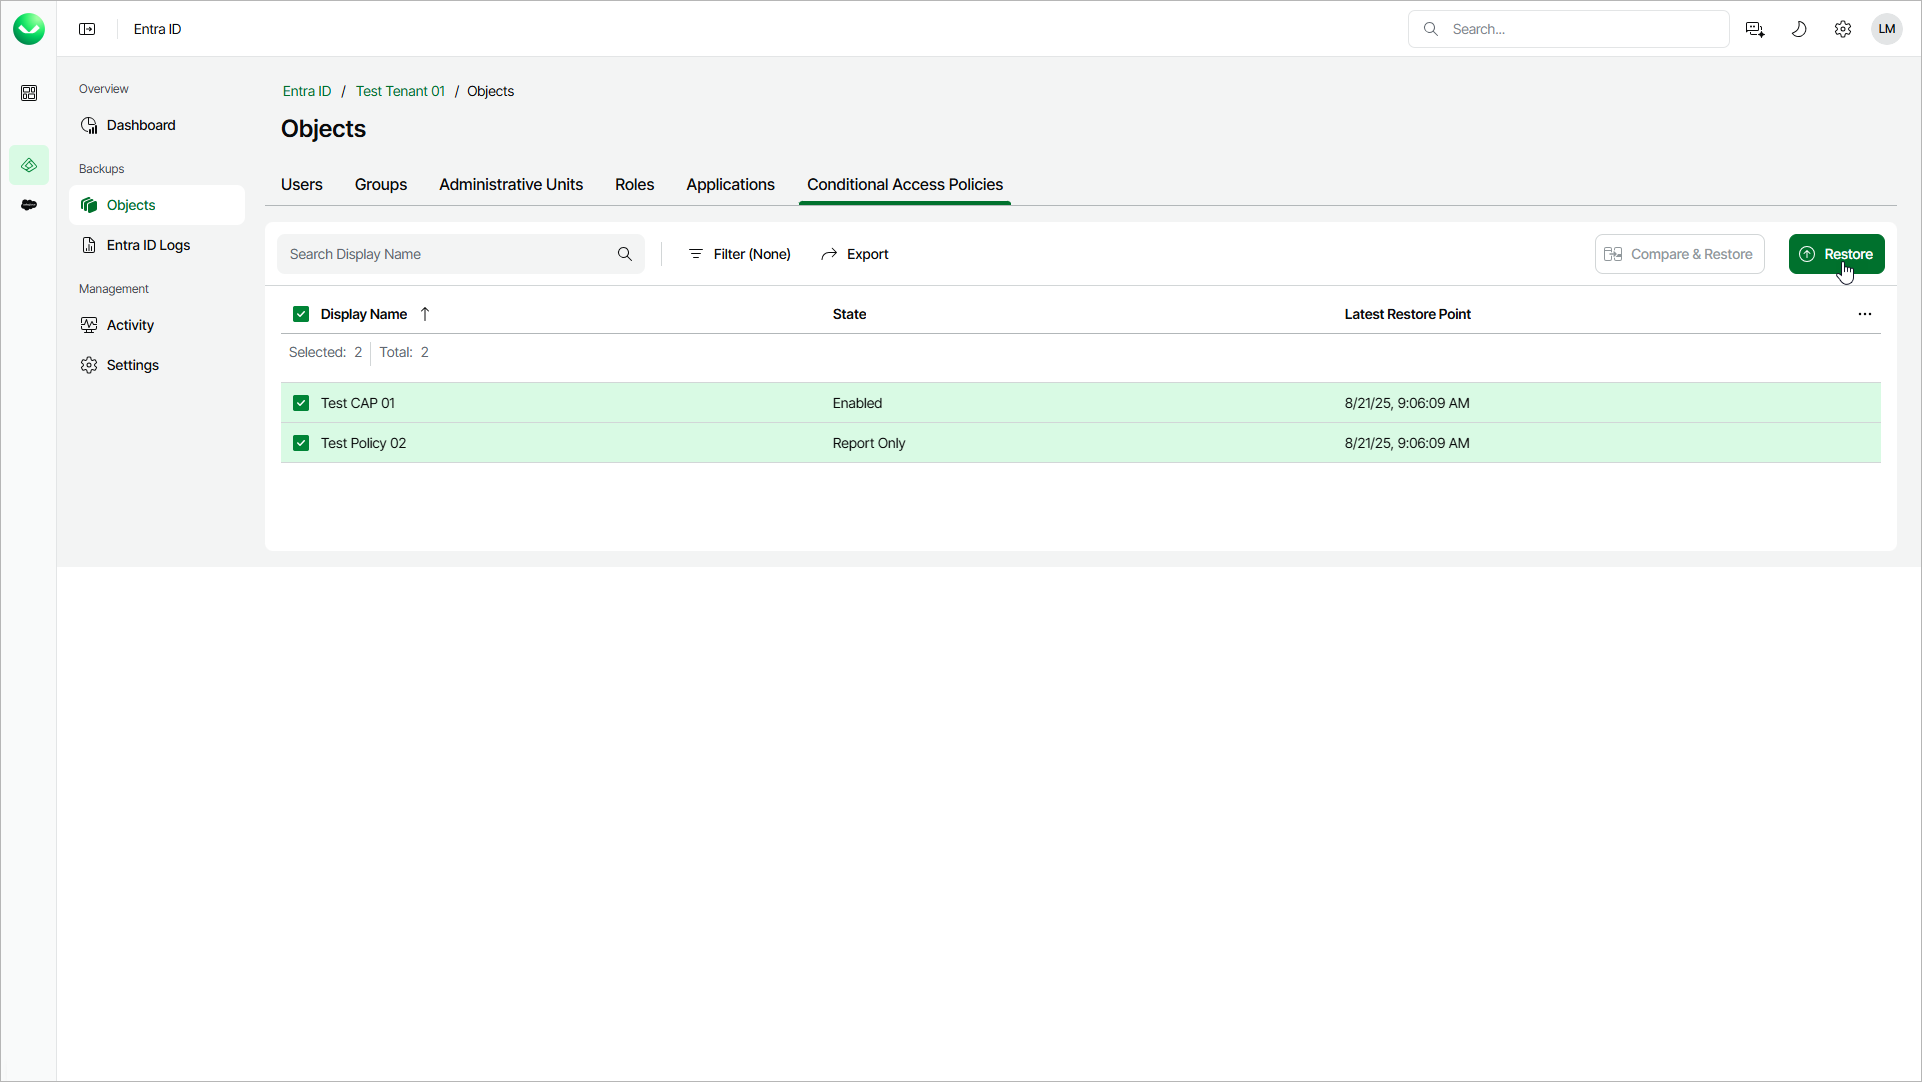Switch to the Administrative Units tab

pyautogui.click(x=511, y=185)
